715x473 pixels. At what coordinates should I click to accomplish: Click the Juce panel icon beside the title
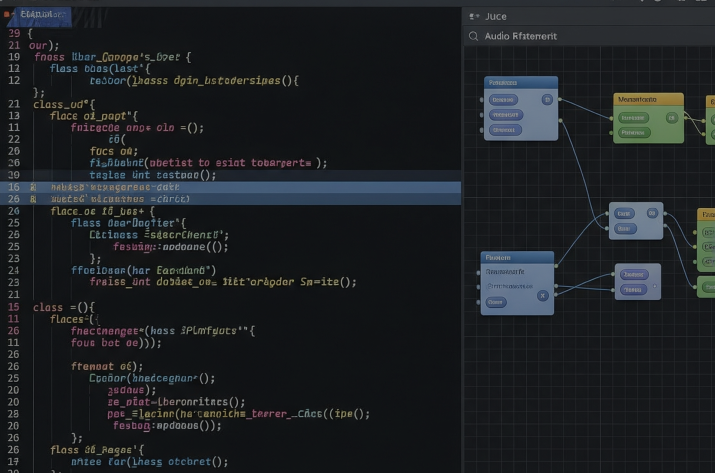pyautogui.click(x=474, y=16)
